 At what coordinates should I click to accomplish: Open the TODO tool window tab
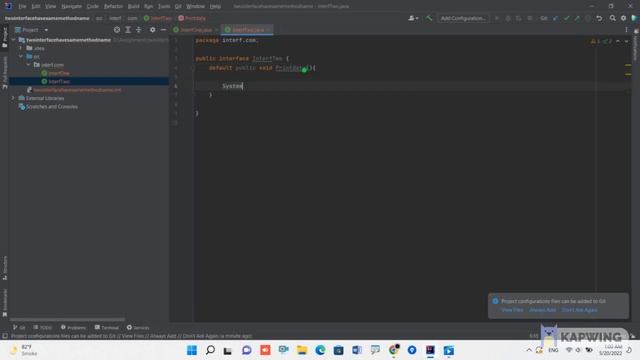[43, 327]
